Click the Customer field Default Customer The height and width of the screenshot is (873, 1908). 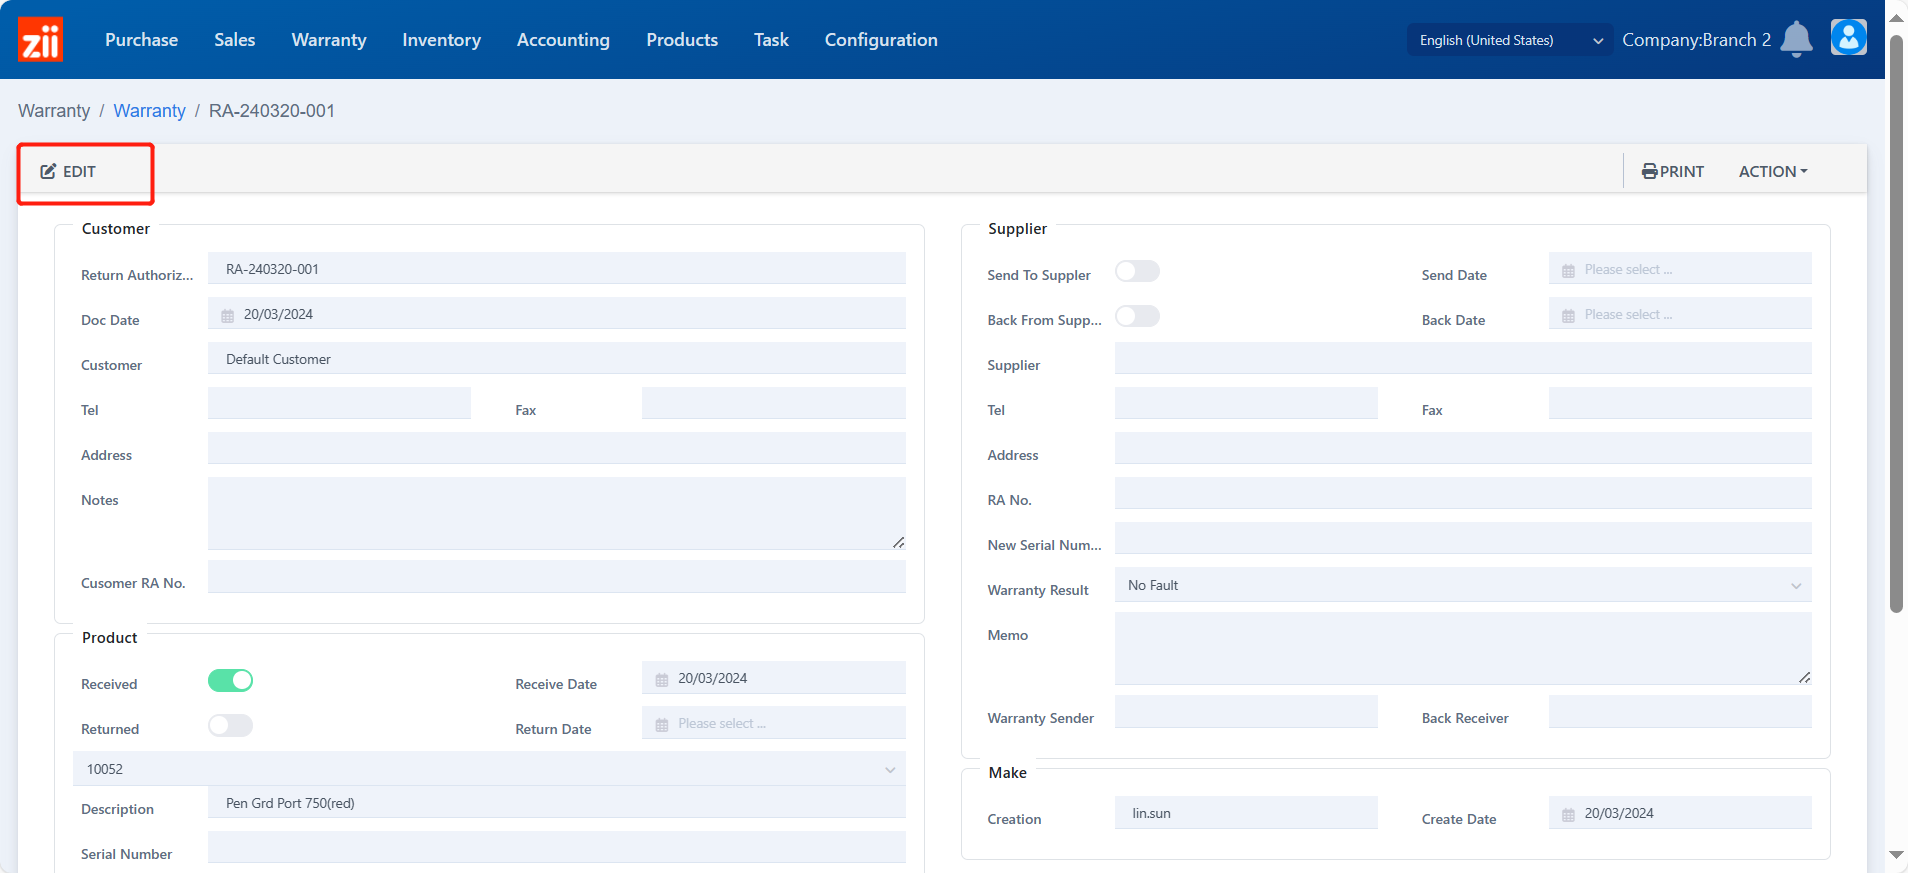coord(557,359)
